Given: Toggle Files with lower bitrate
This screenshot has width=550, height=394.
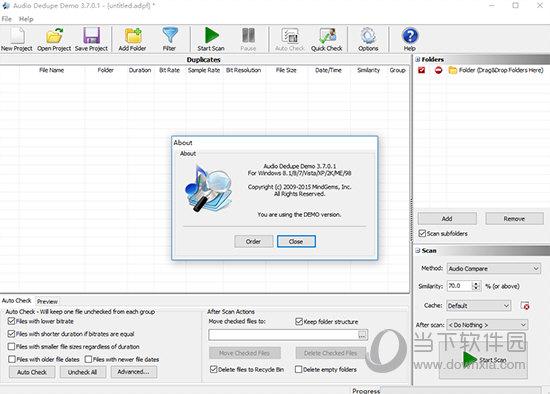Looking at the screenshot, I should (11, 321).
